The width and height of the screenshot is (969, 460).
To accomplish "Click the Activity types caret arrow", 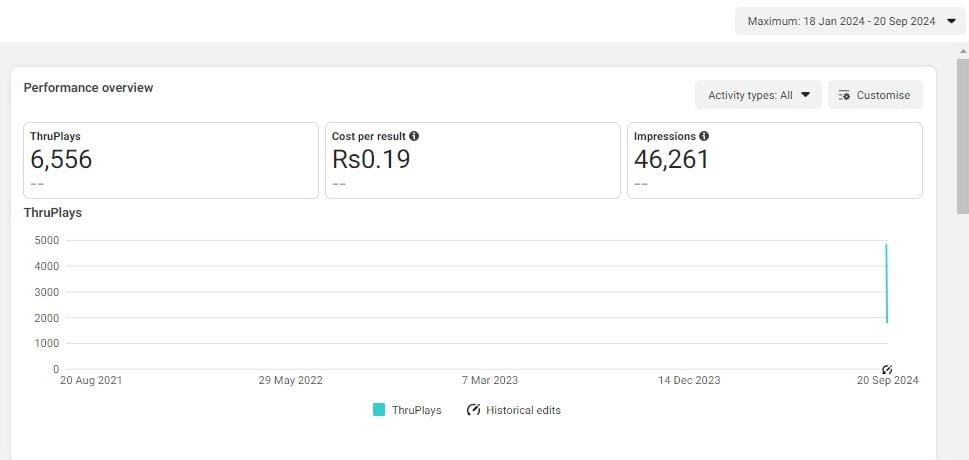I will pos(805,95).
